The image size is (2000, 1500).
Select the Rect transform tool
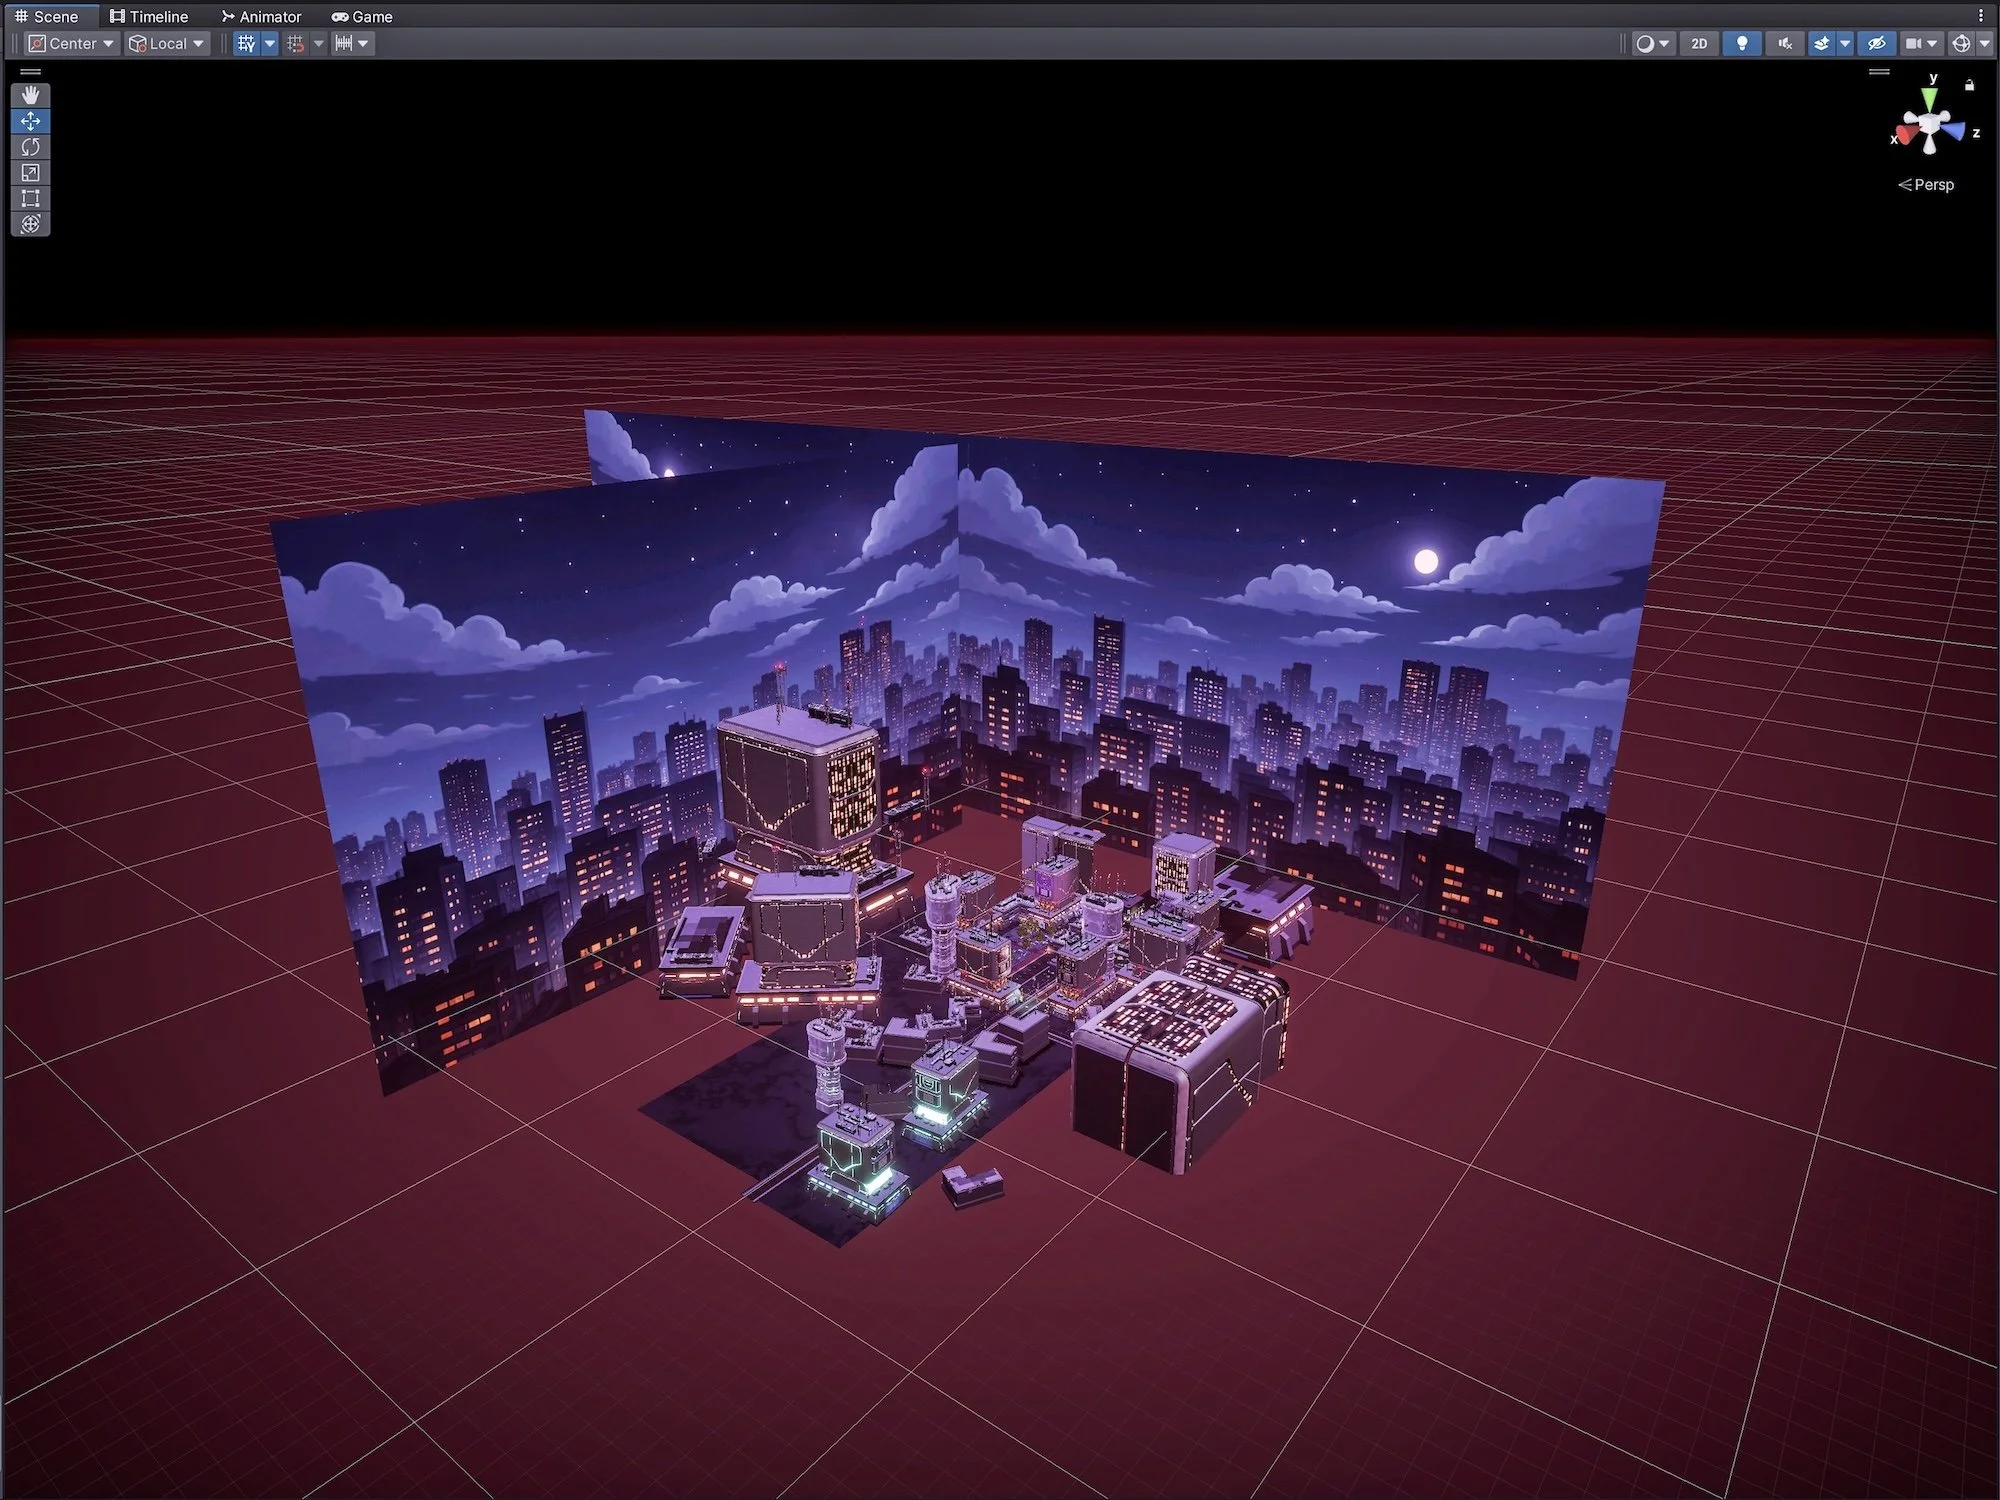(x=30, y=199)
